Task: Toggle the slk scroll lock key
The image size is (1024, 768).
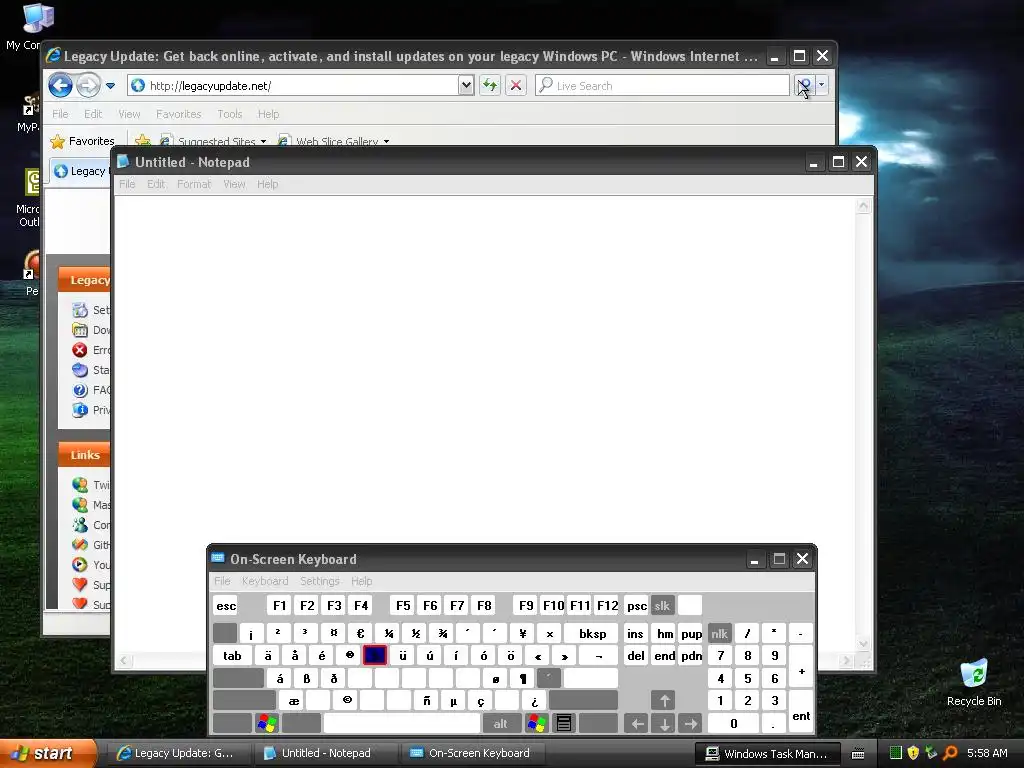Action: [662, 605]
